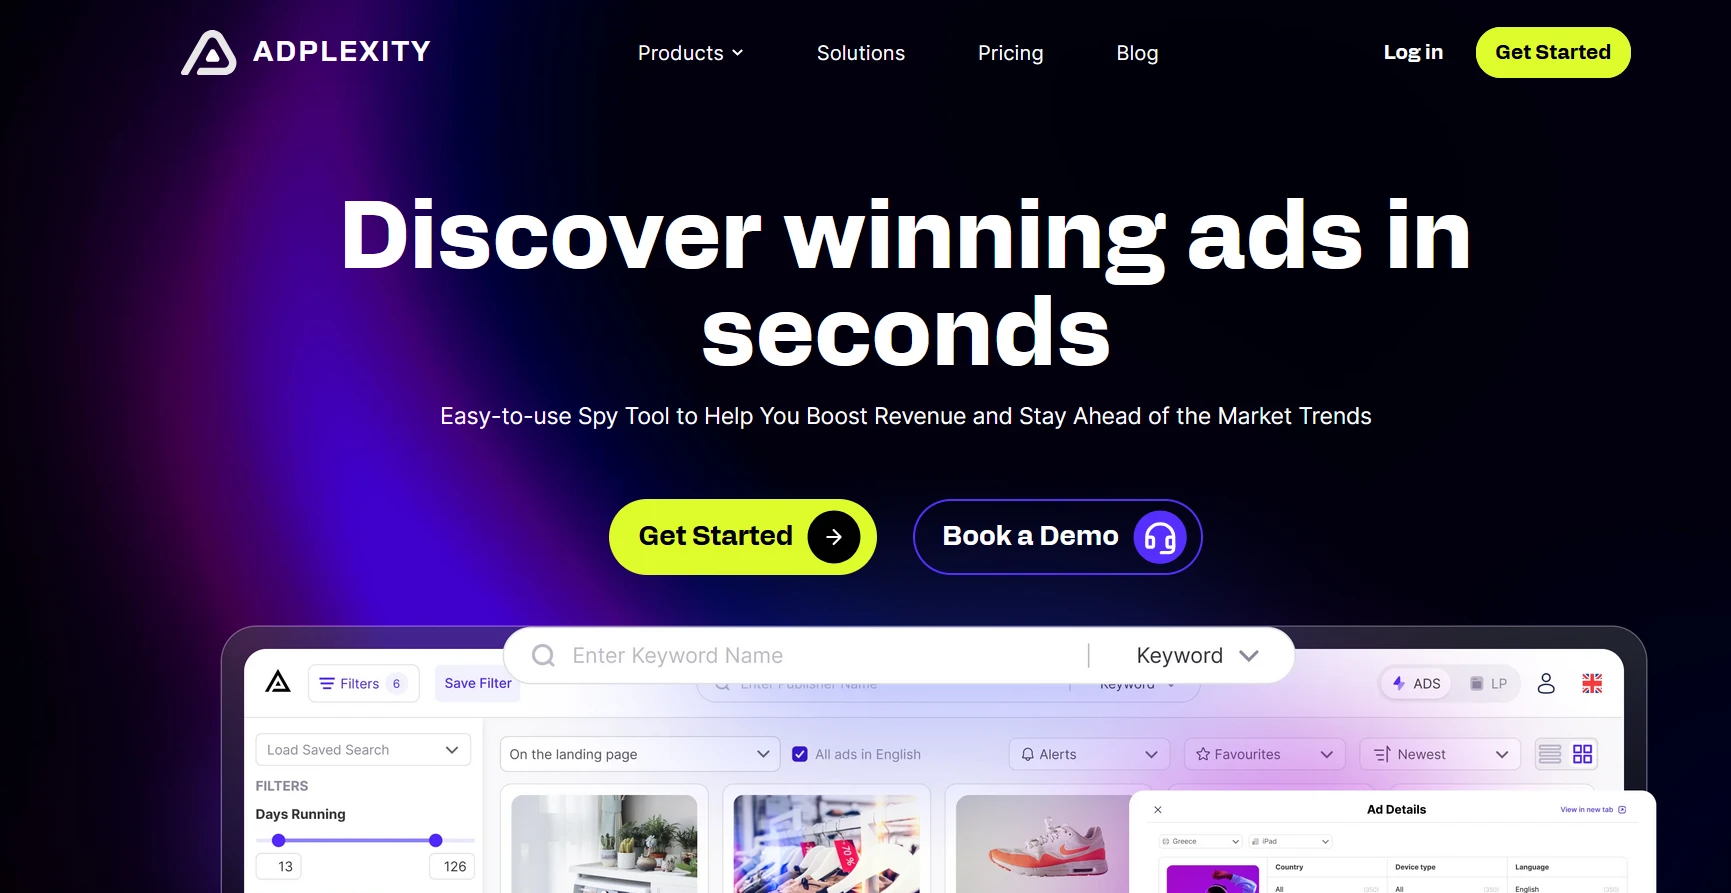The width and height of the screenshot is (1731, 893).
Task: Click the black arrow circle on Get Started
Action: coord(834,537)
